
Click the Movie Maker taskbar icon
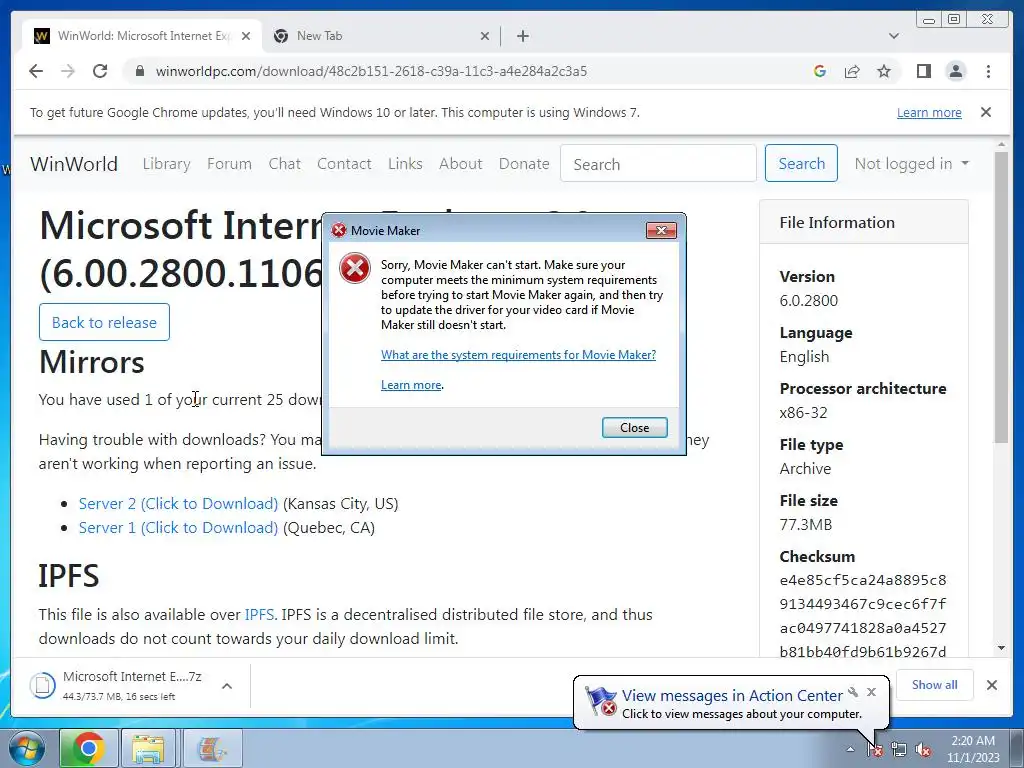coord(212,748)
